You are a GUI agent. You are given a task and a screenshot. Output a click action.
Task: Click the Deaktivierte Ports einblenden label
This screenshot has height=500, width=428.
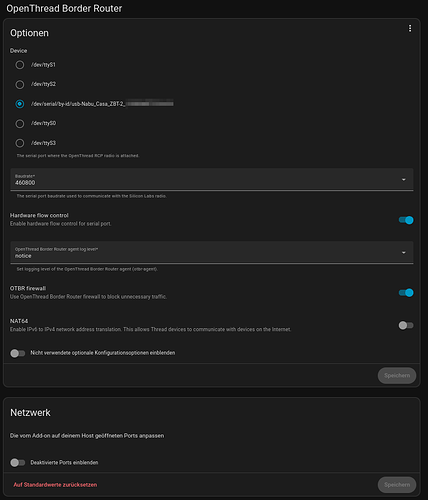click(x=64, y=463)
